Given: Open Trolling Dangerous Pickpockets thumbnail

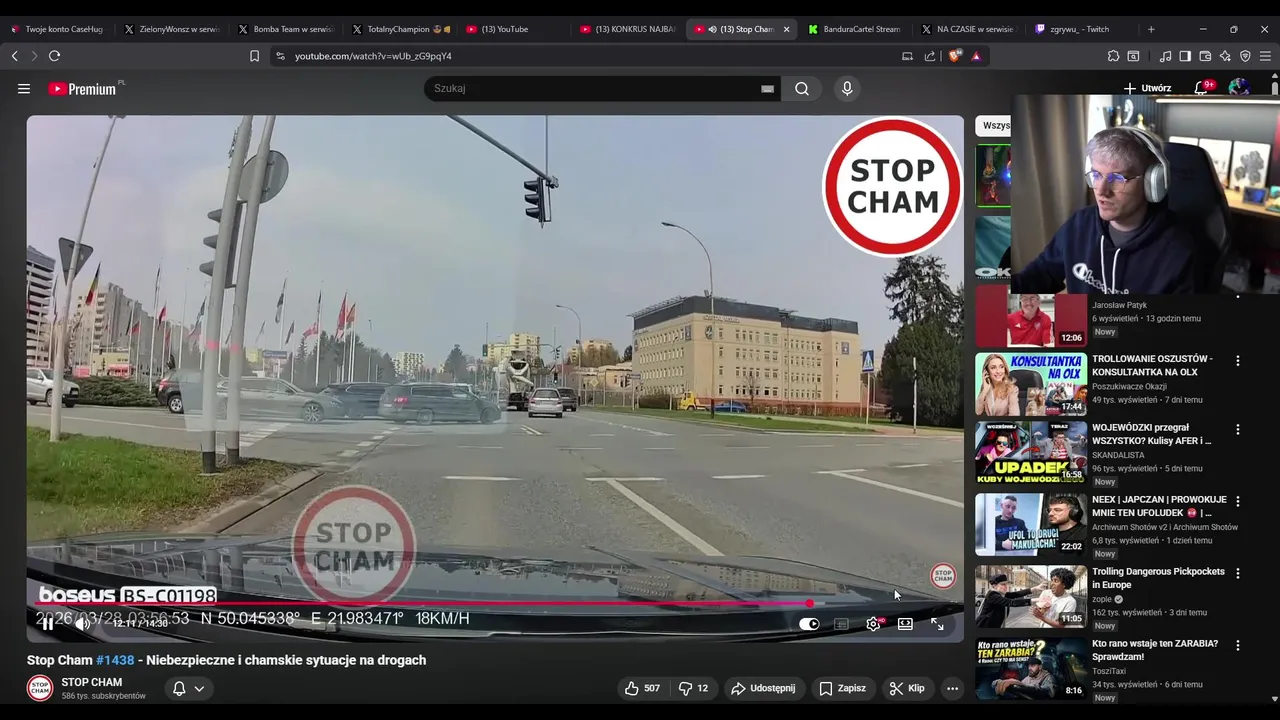Looking at the screenshot, I should coord(1031,597).
